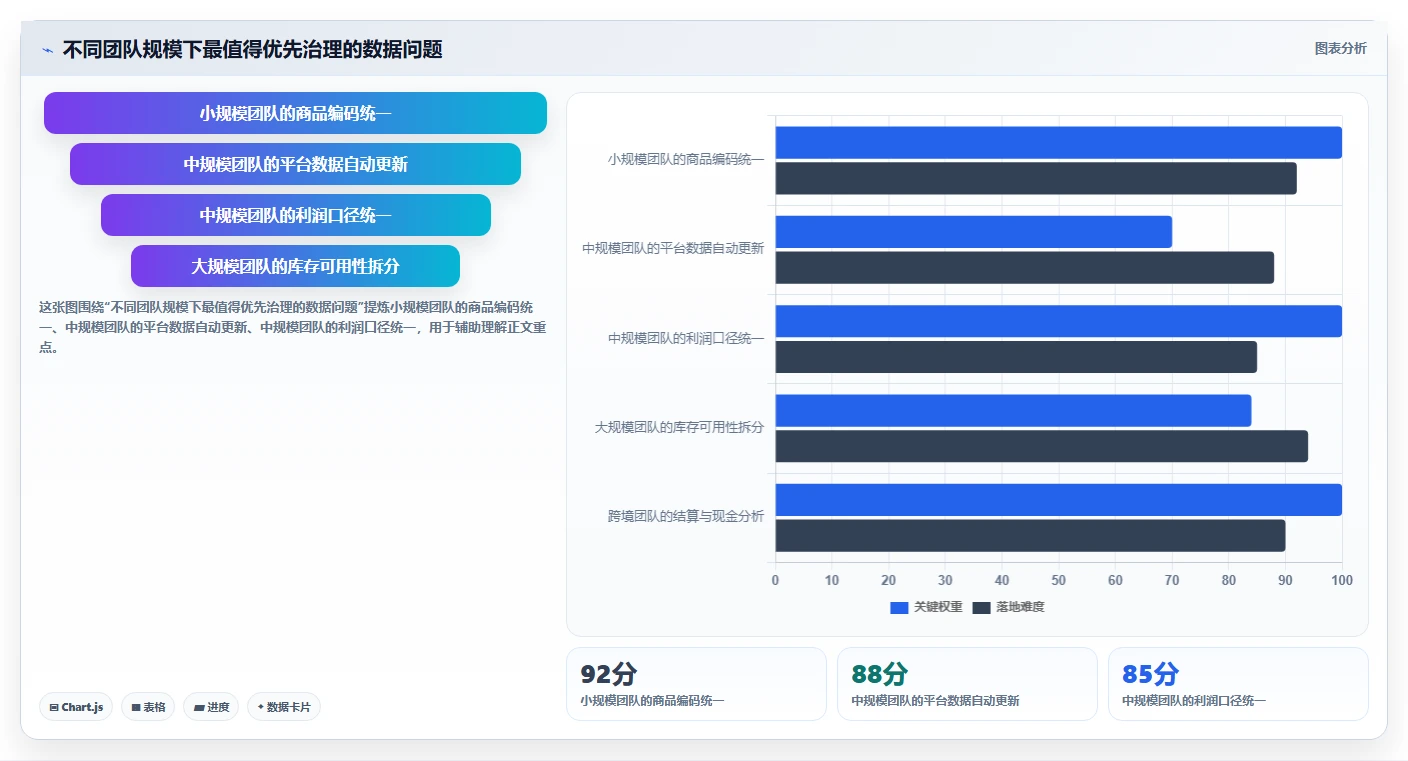Click blue bar for 中规模团队的平台数据自动更新
This screenshot has height=761, width=1408.
pos(973,232)
